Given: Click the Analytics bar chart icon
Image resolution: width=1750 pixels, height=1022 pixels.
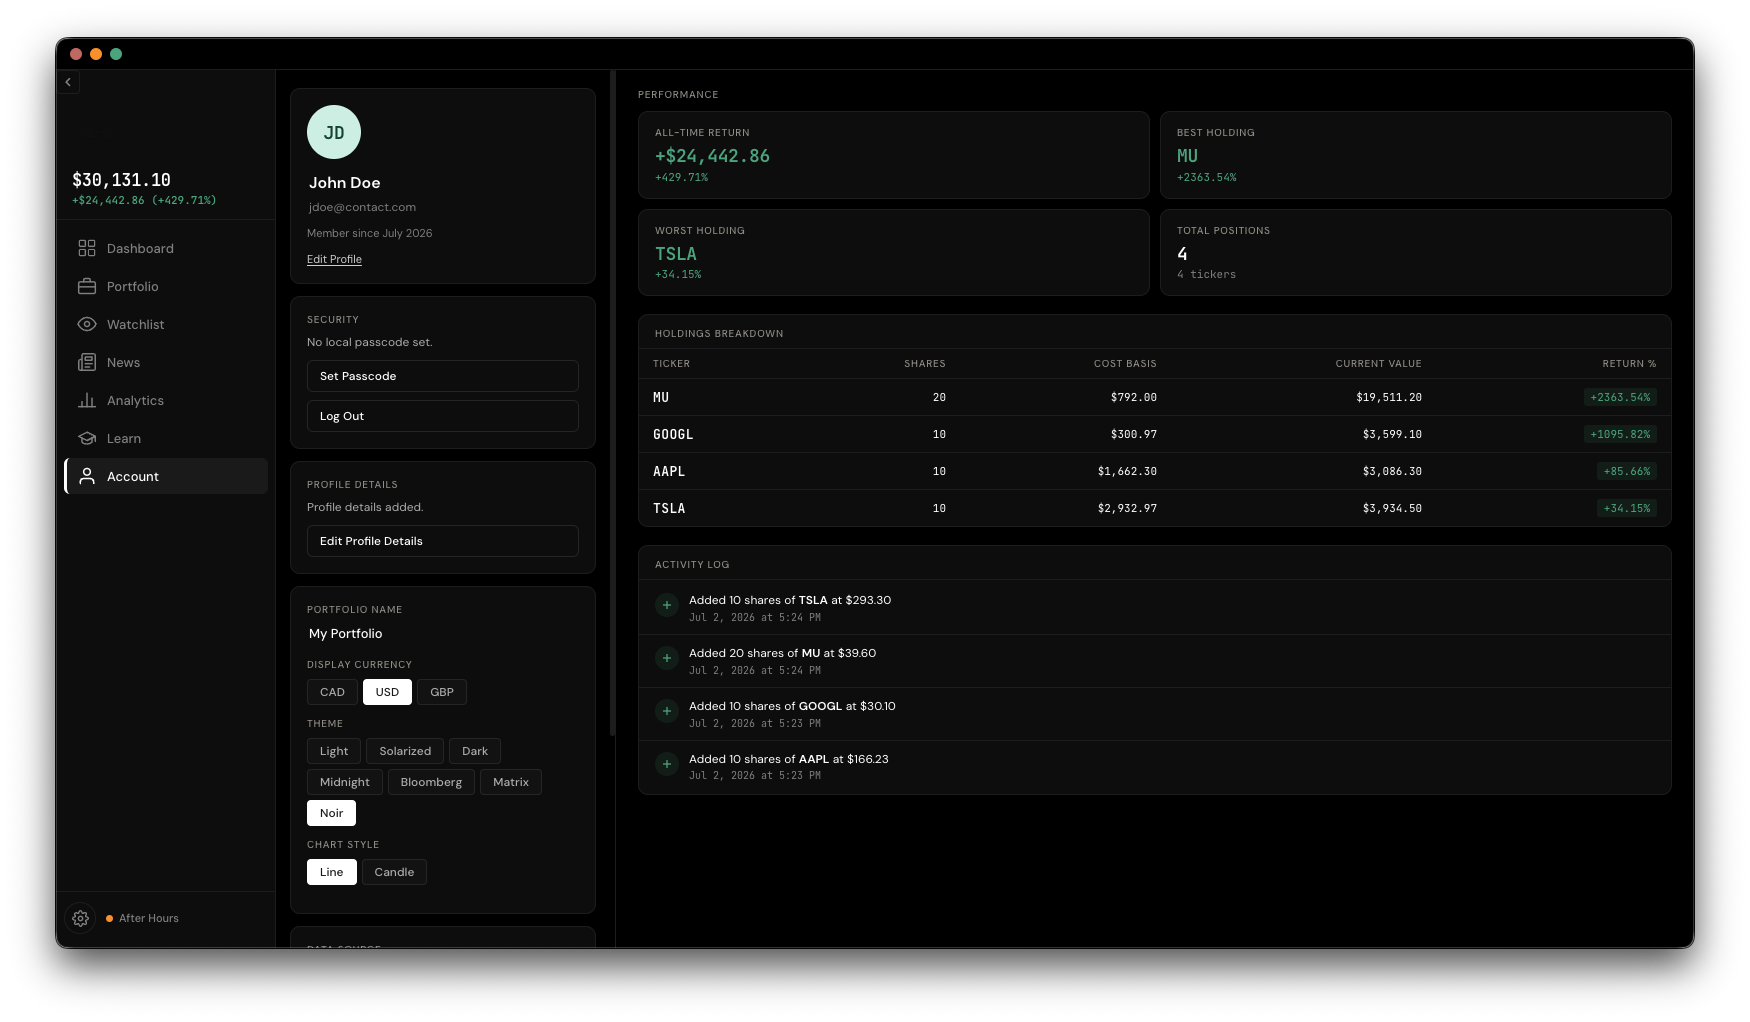Looking at the screenshot, I should pyautogui.click(x=87, y=400).
